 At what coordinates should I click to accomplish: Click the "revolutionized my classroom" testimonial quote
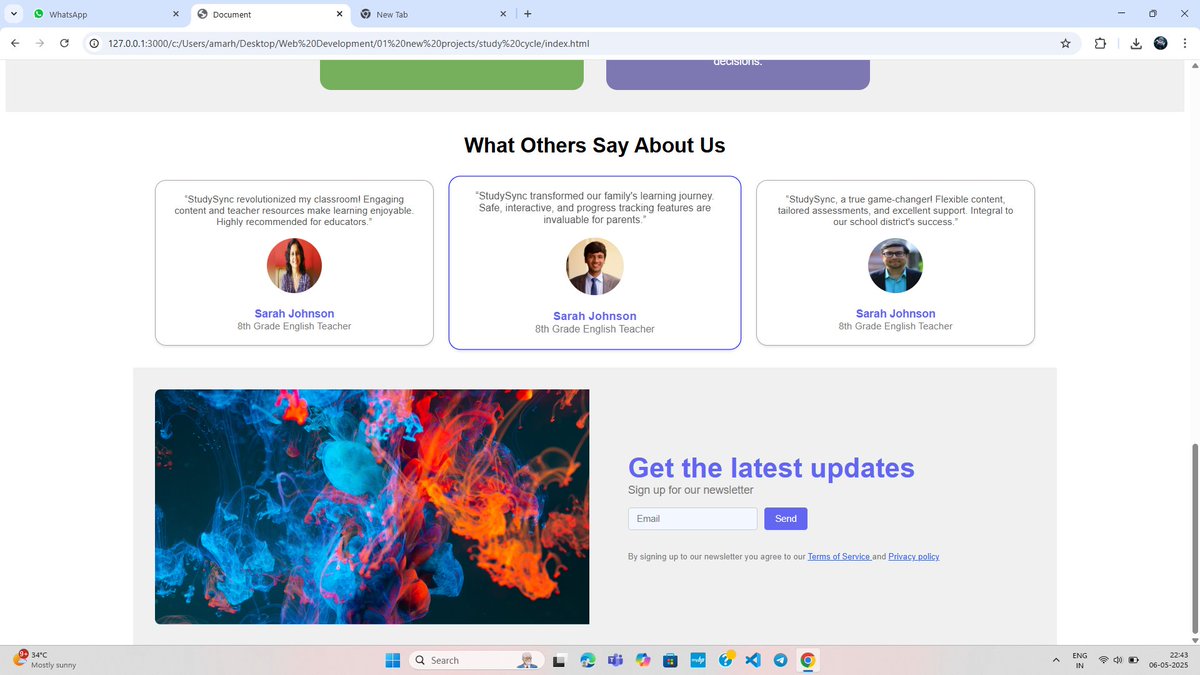coord(294,210)
